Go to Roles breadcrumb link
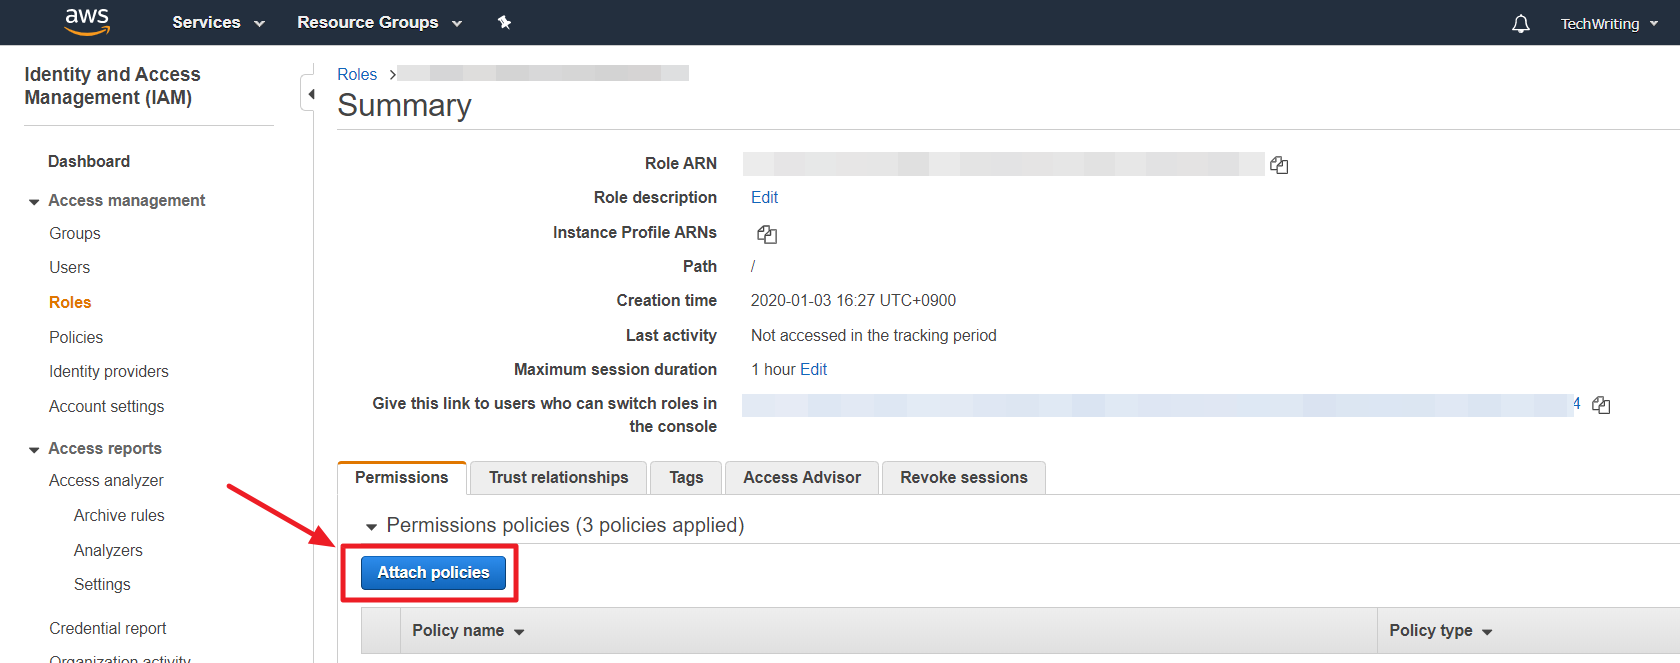Image resolution: width=1680 pixels, height=663 pixels. [x=357, y=74]
